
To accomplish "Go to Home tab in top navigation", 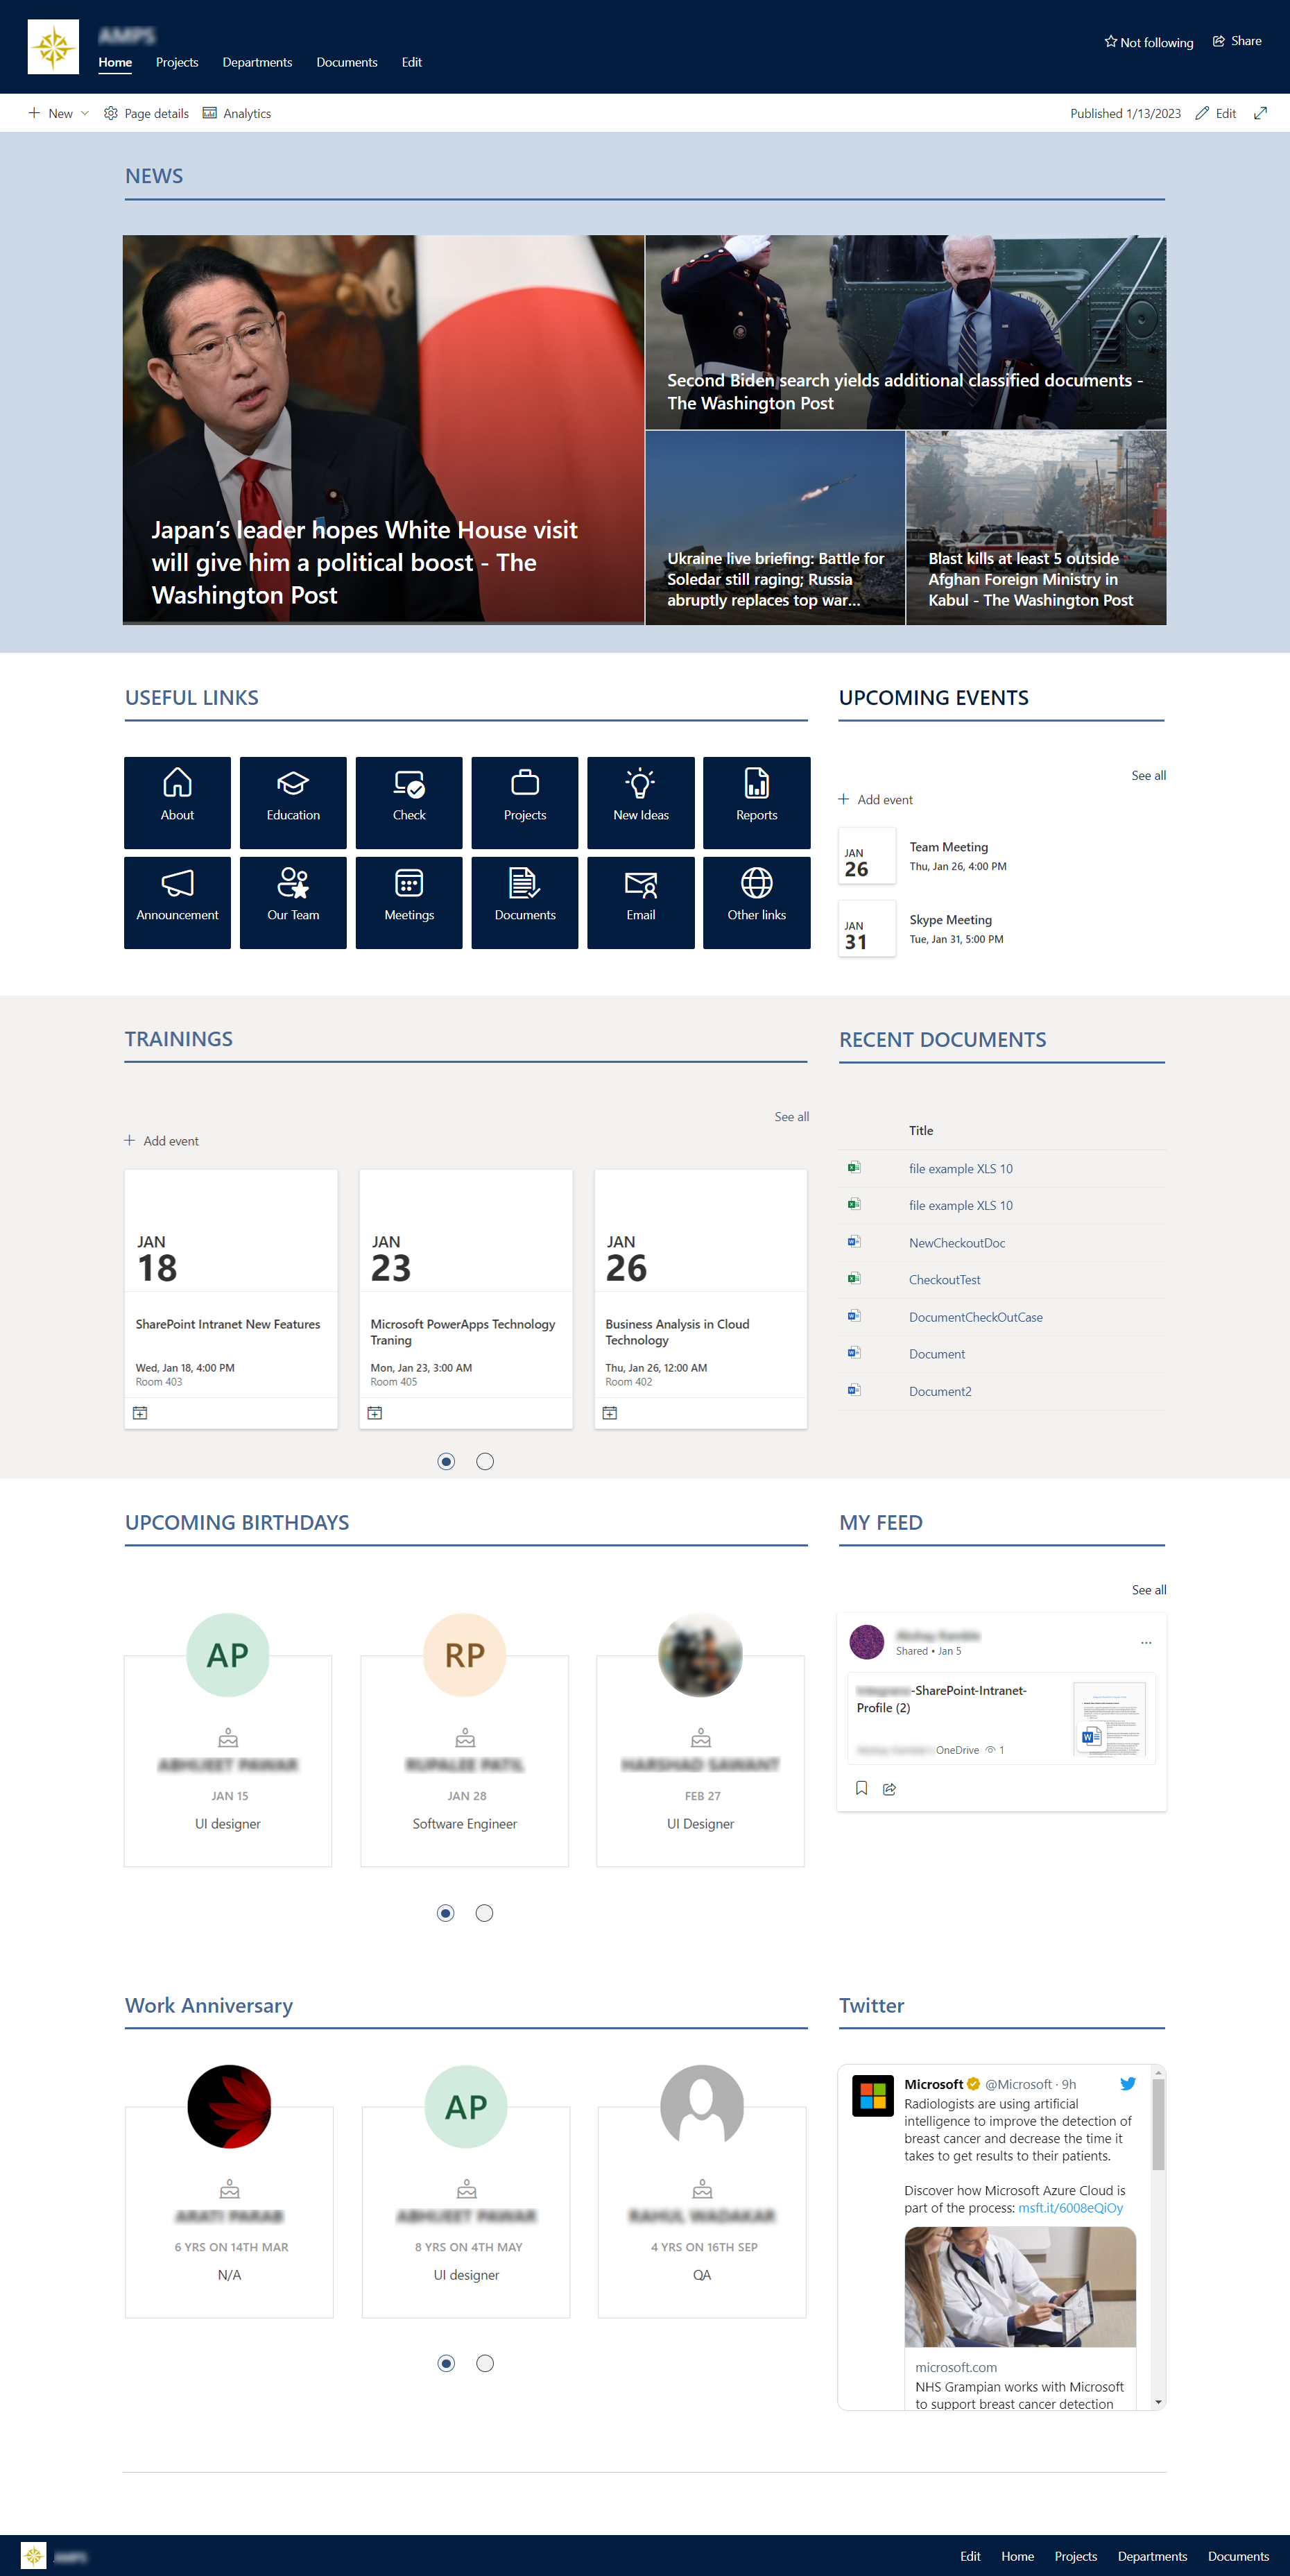I will coord(115,62).
